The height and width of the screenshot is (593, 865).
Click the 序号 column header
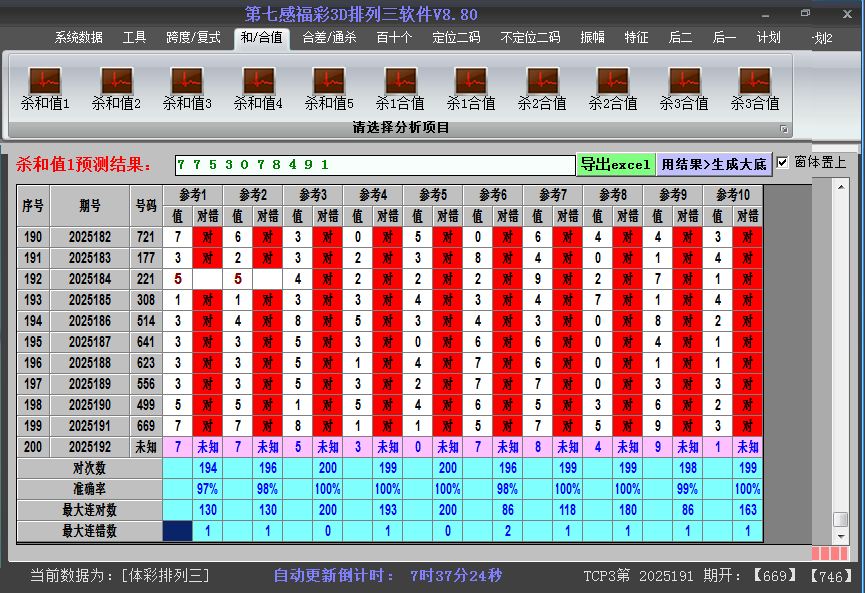click(x=33, y=206)
